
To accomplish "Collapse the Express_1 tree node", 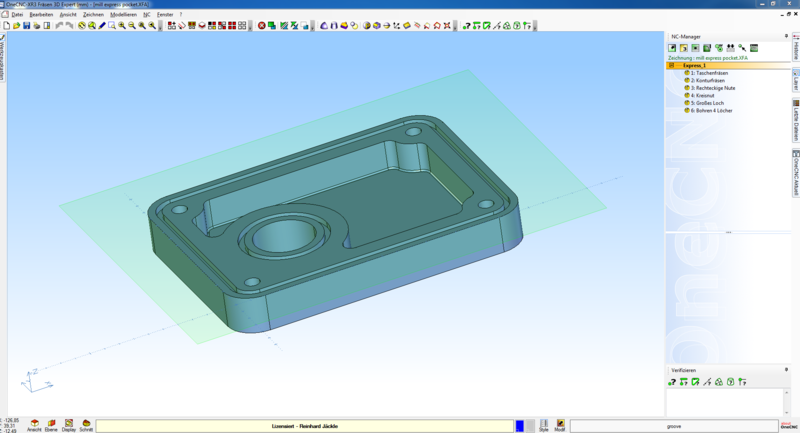I will 672,65.
